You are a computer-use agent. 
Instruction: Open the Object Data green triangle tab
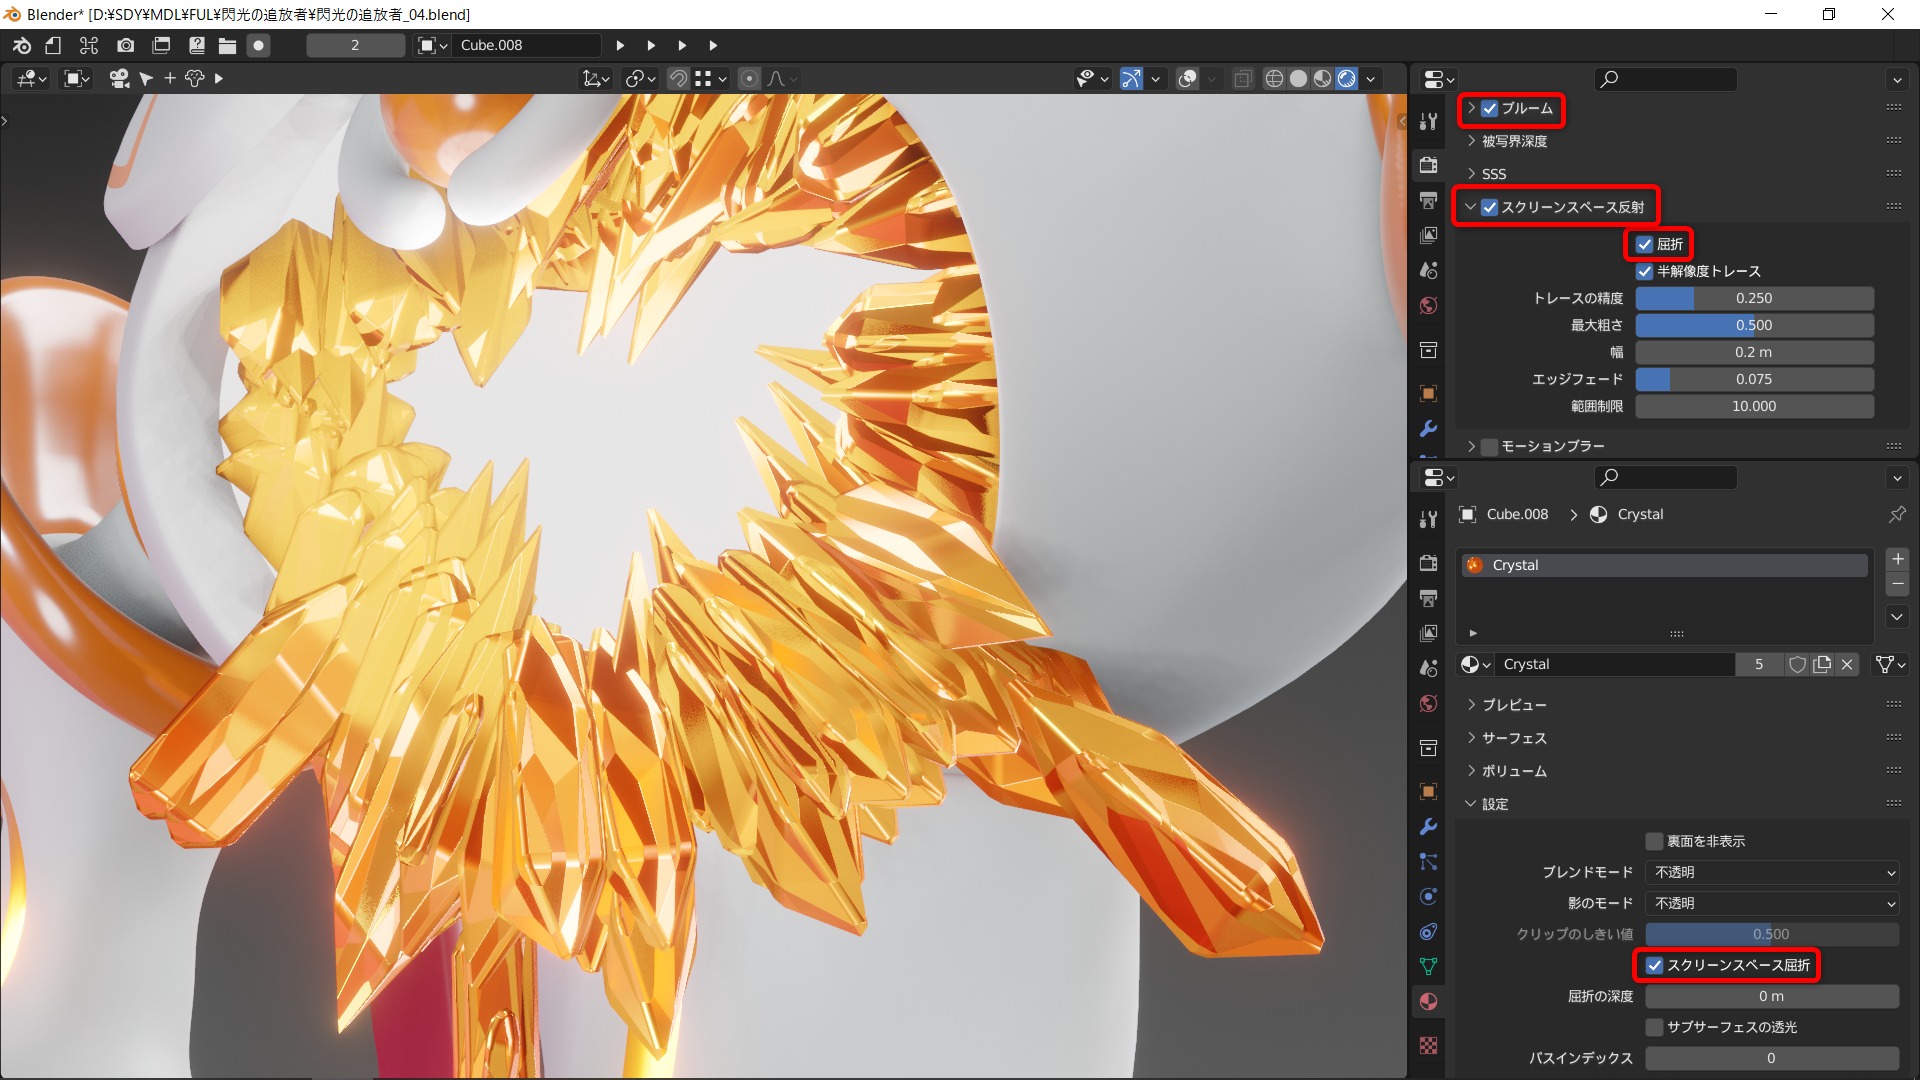pyautogui.click(x=1428, y=966)
